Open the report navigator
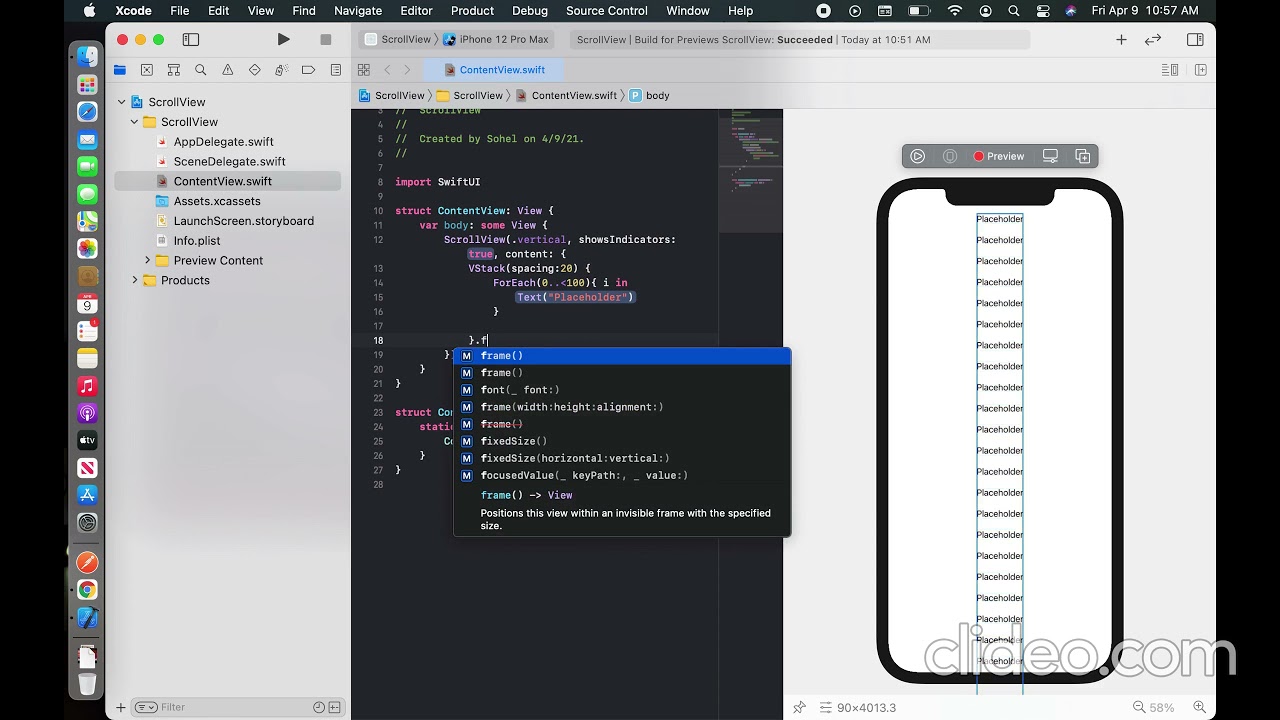Screen dimensions: 1280x720 pos(336,70)
